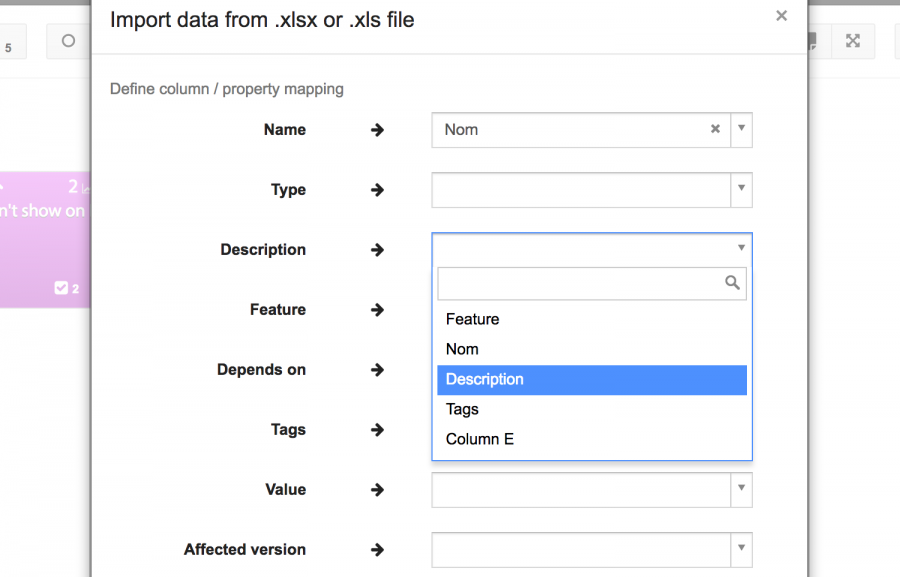Screen dimensions: 900x577
Task: Expand the Name field's dropdown arrow
Action: (741, 129)
